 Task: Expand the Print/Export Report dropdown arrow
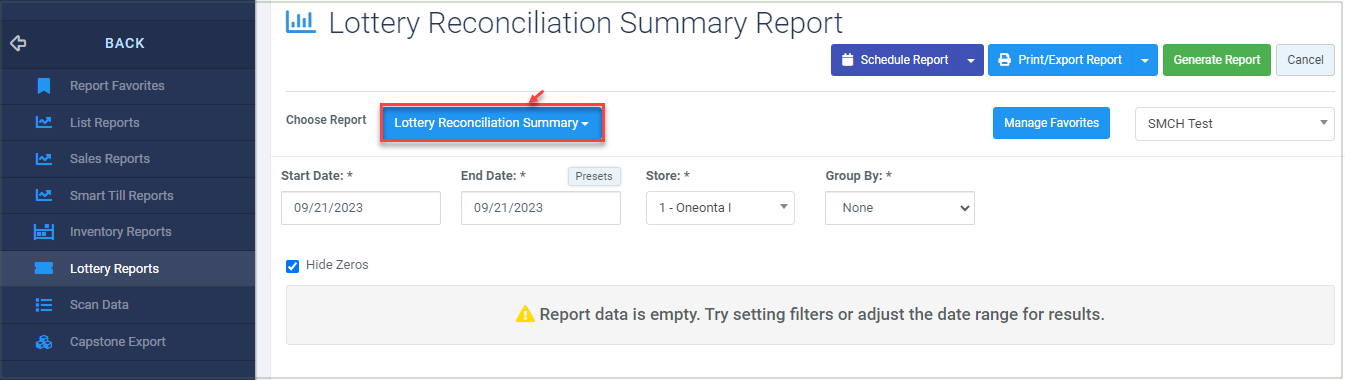coord(1145,60)
